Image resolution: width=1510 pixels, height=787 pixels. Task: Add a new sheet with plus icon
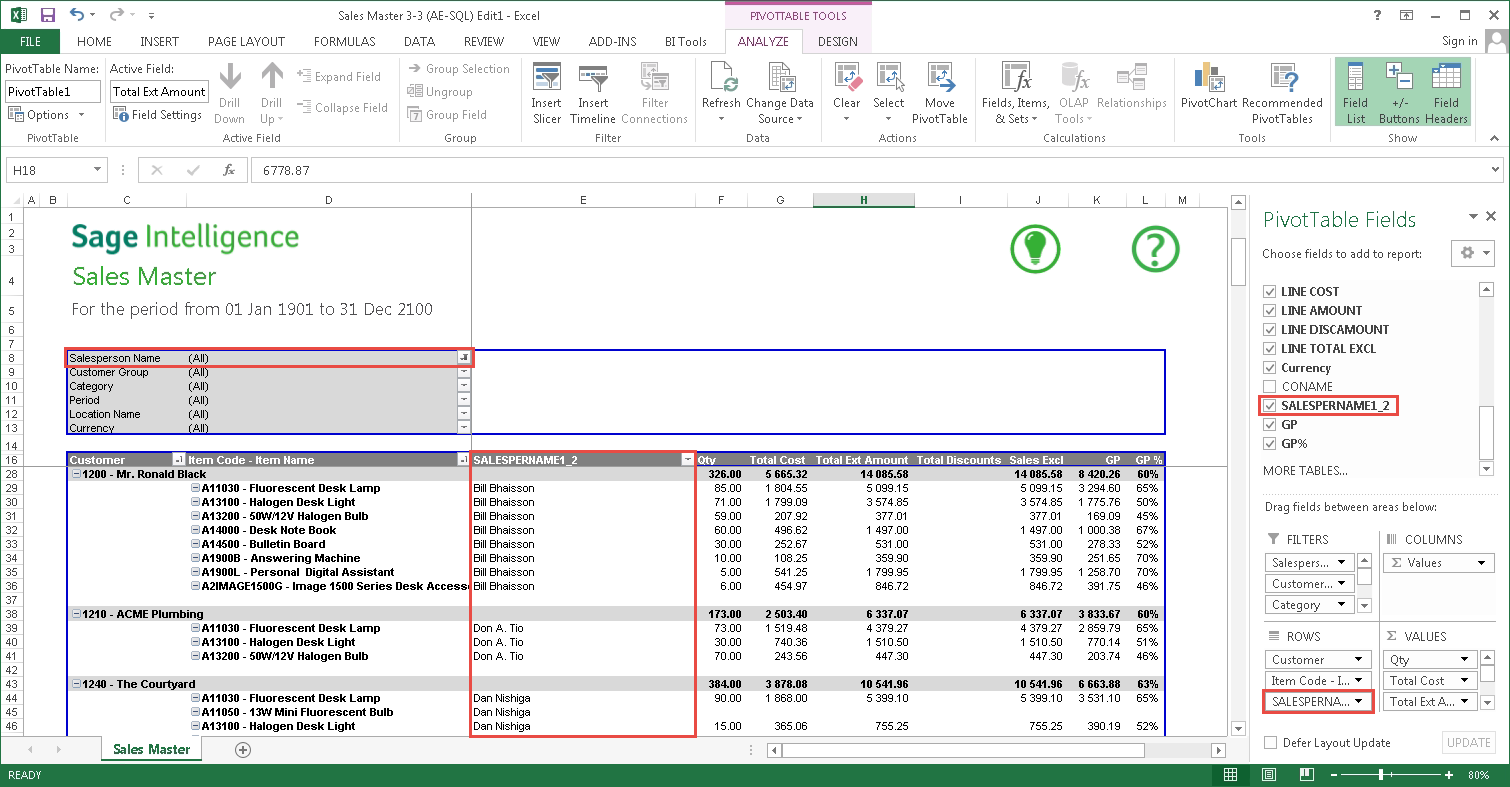[242, 749]
